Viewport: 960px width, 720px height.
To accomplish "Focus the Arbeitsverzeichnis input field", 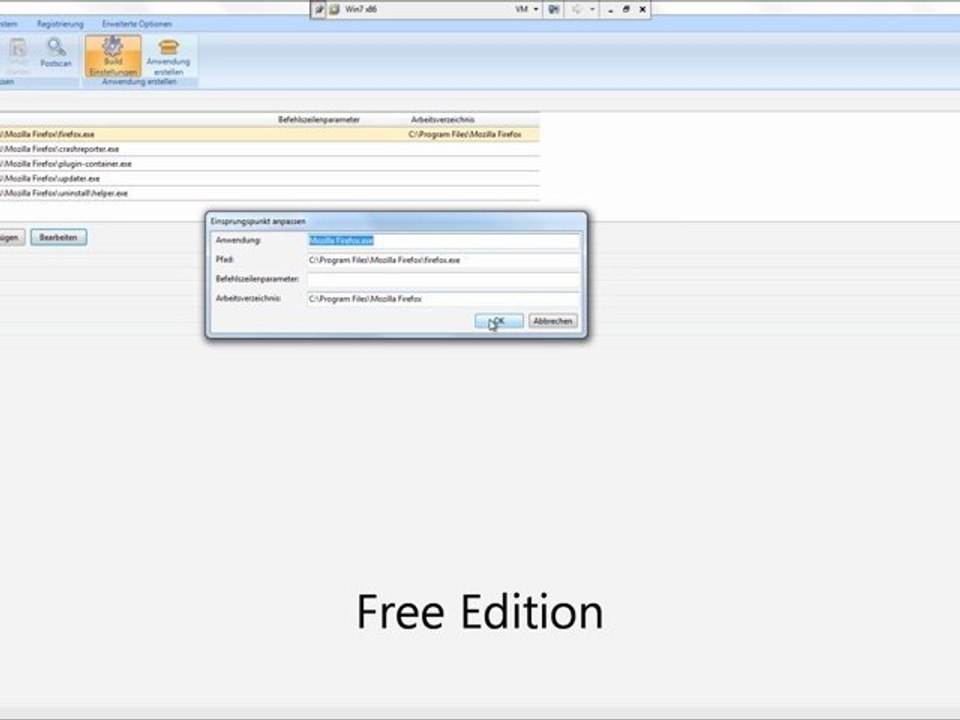I will pos(443,299).
